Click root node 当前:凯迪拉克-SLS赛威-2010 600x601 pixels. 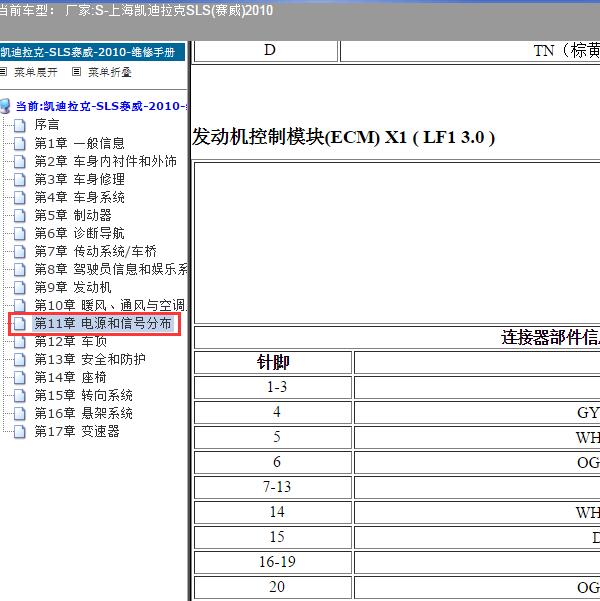click(x=102, y=106)
